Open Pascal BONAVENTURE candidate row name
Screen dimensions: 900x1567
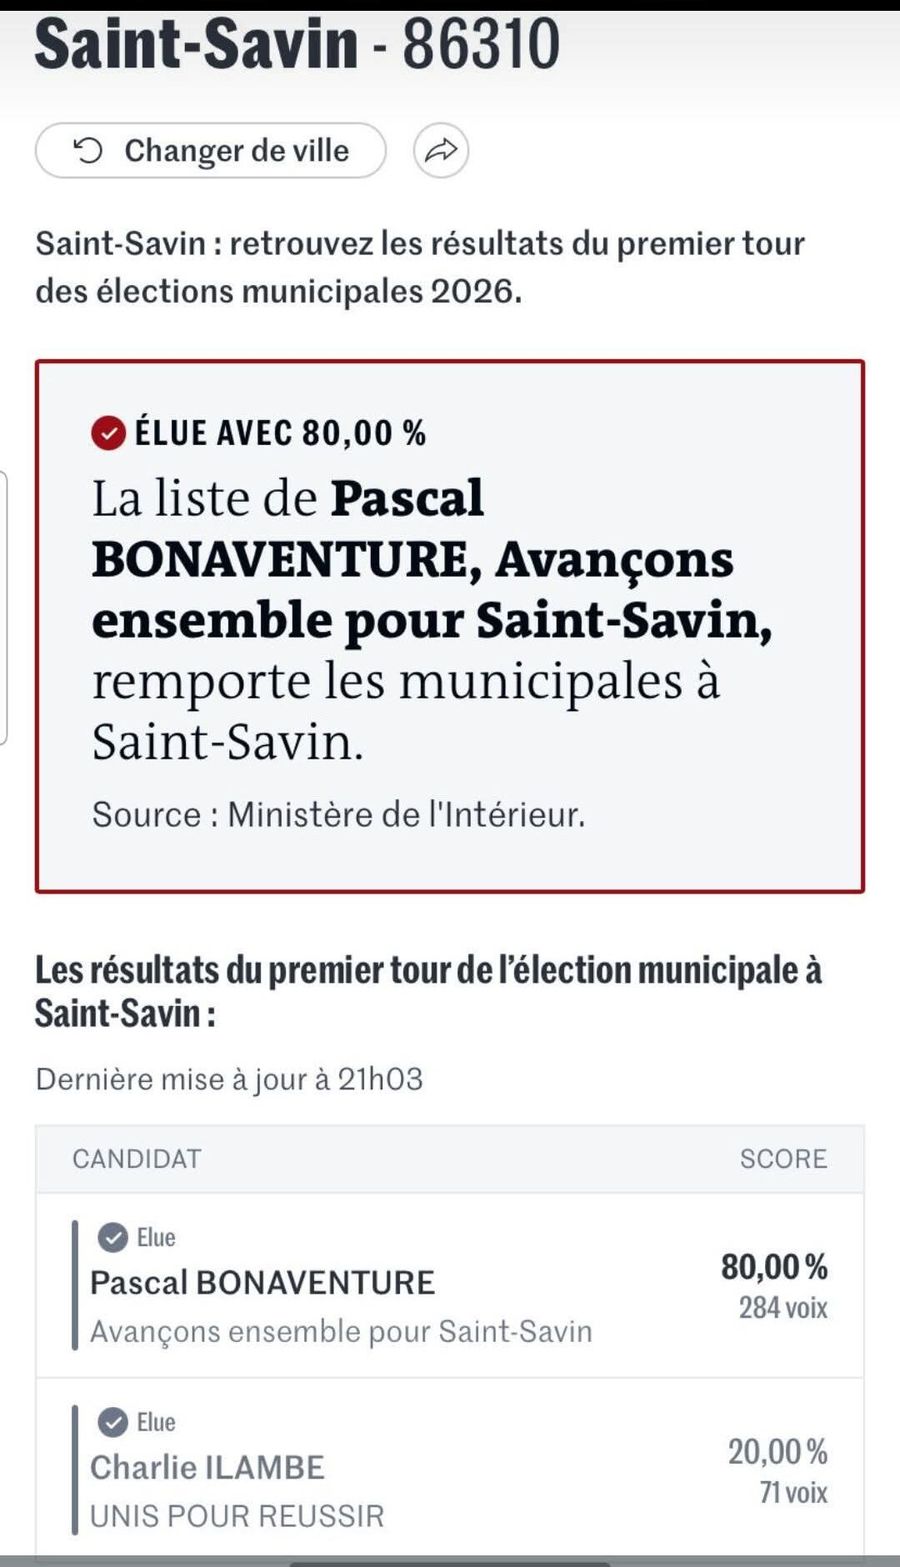(x=262, y=1283)
